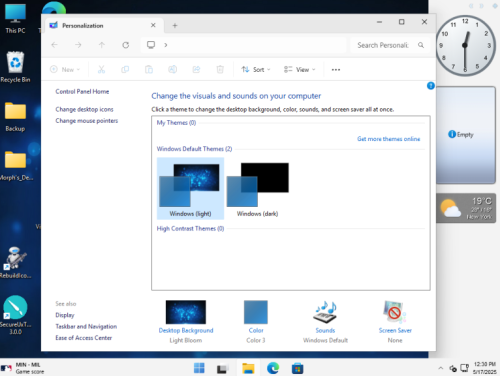Image resolution: width=500 pixels, height=376 pixels.
Task: Refresh the Personalization window
Action: [125, 45]
